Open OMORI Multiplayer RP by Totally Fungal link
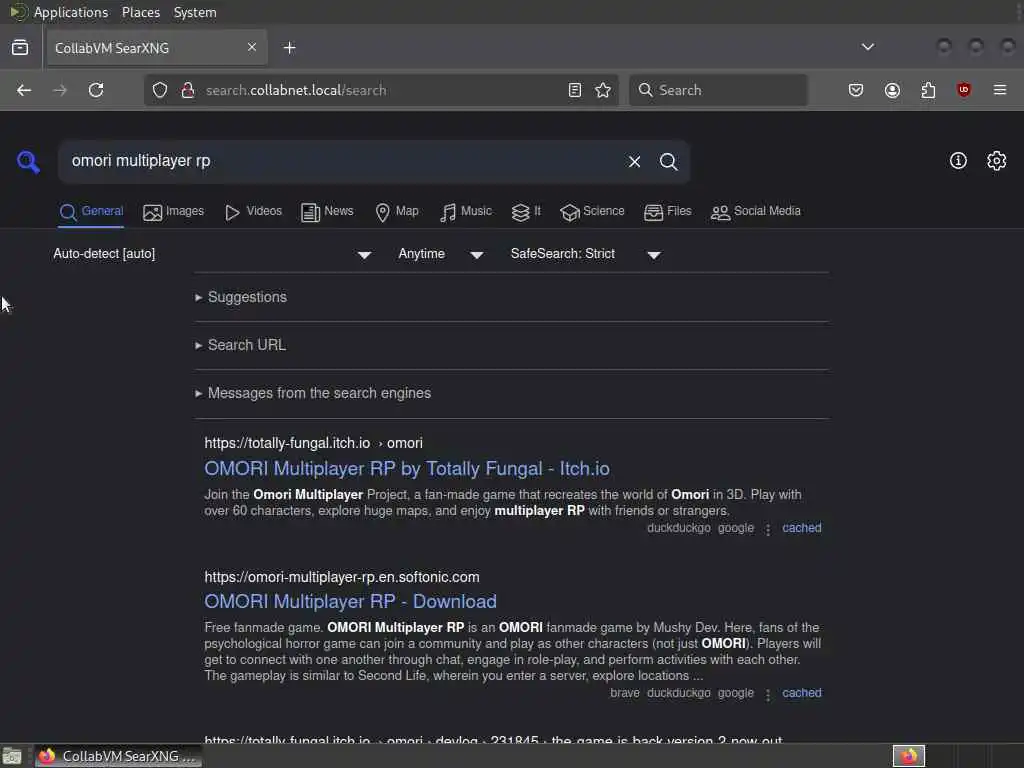The height and width of the screenshot is (768, 1024). pos(407,469)
